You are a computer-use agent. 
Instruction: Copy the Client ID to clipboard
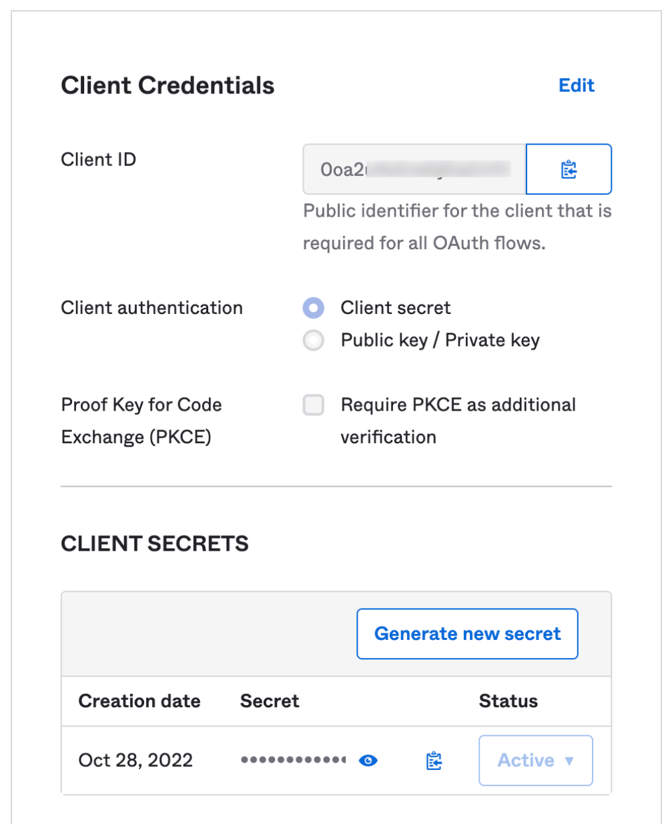[568, 169]
